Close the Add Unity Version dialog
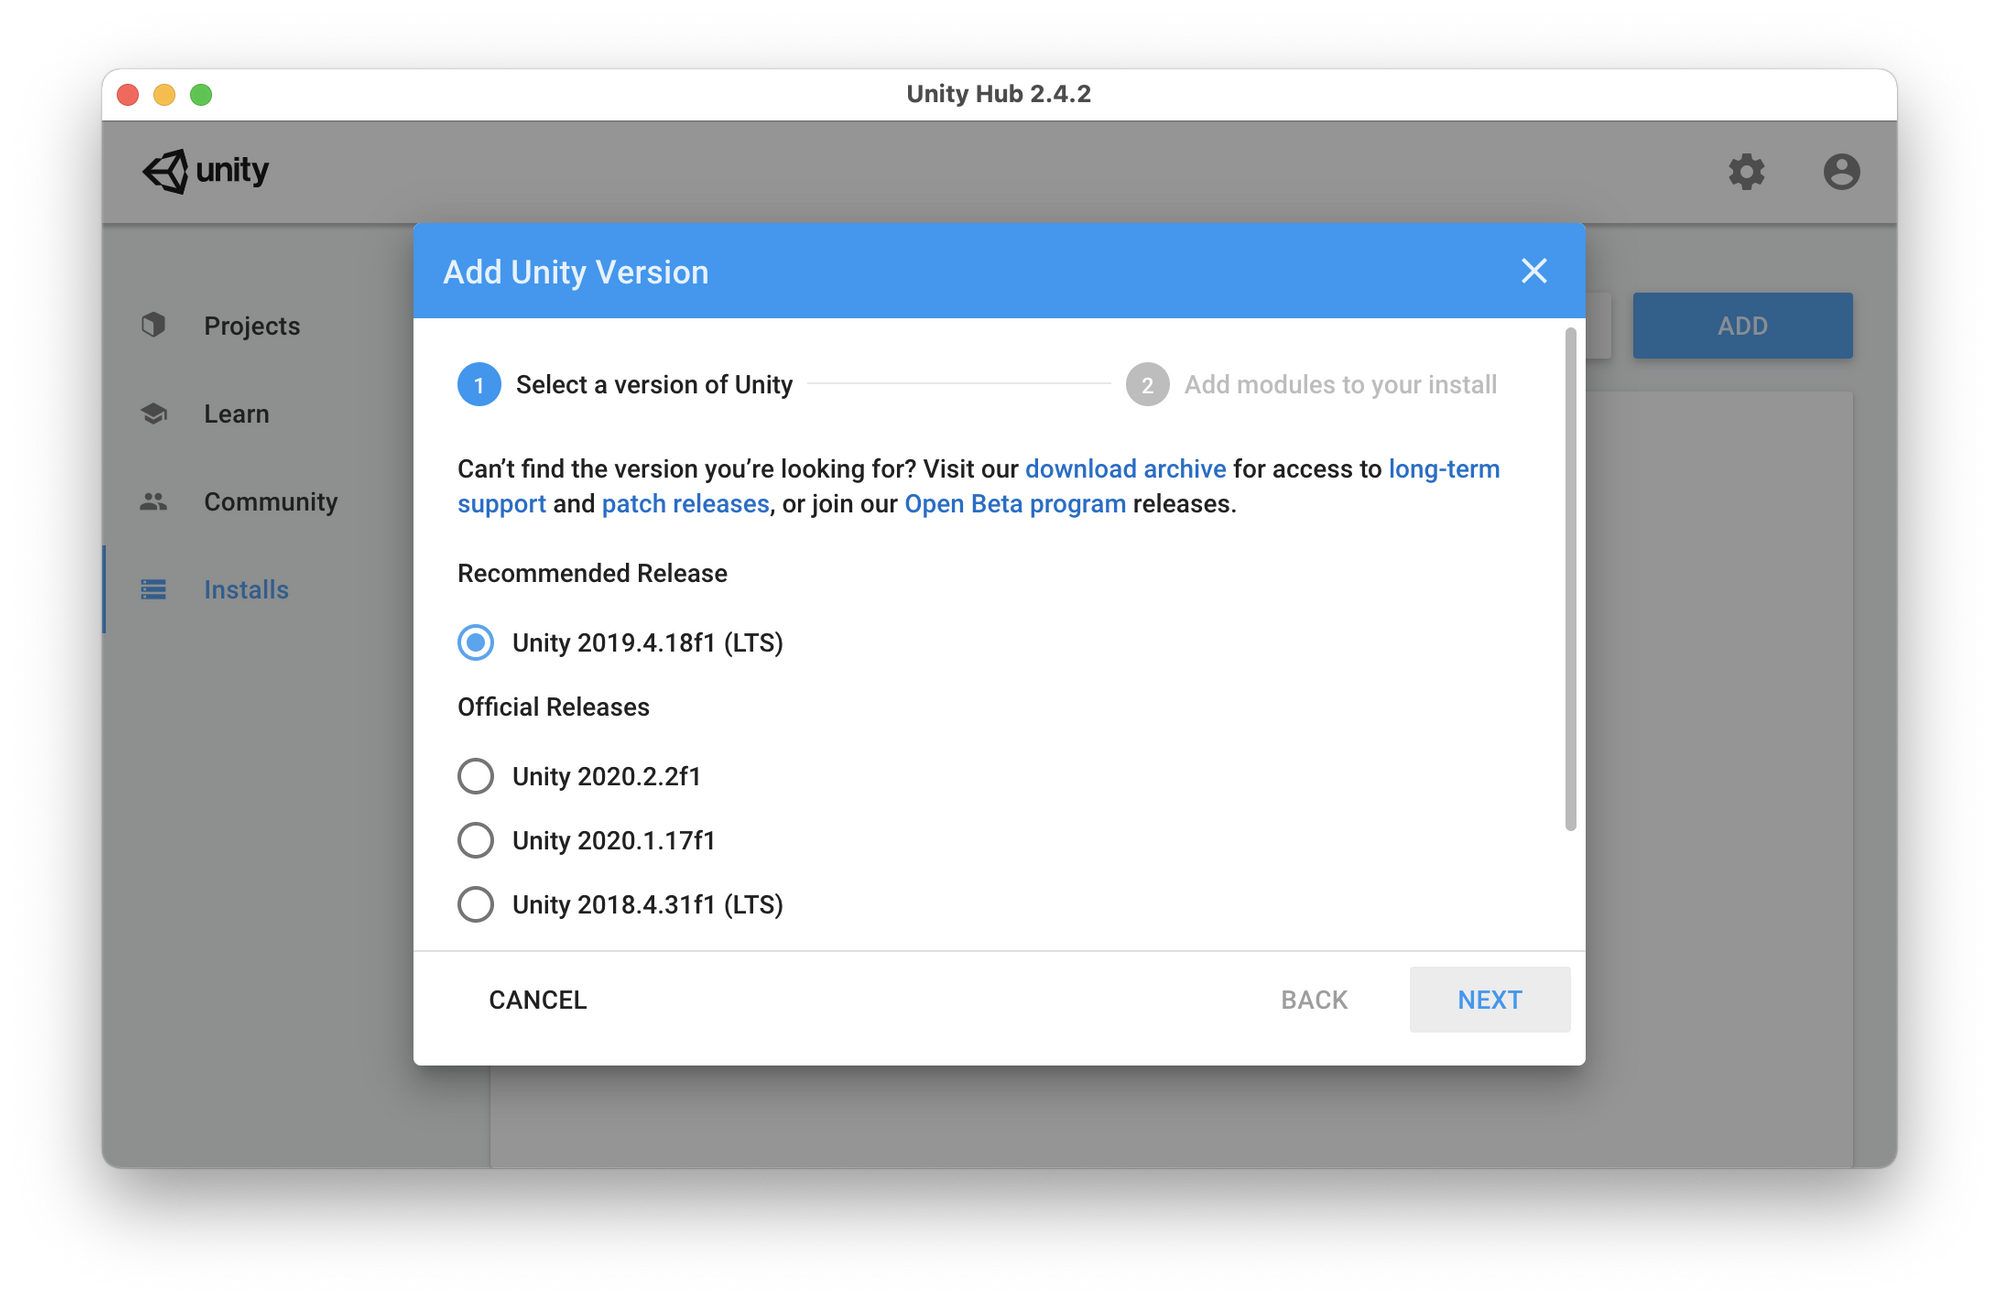This screenshot has width=2000, height=1304. [1533, 271]
